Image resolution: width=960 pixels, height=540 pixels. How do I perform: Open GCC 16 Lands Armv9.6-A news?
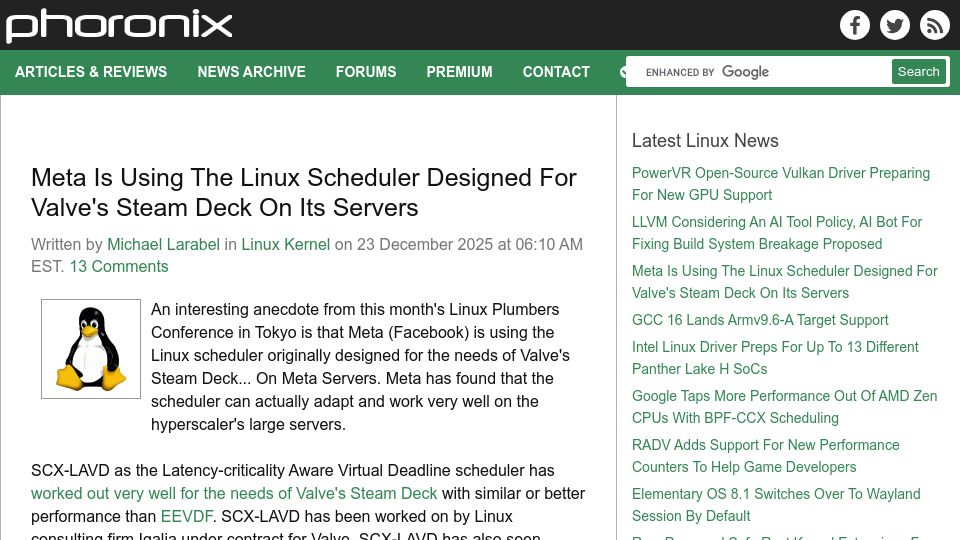click(760, 320)
